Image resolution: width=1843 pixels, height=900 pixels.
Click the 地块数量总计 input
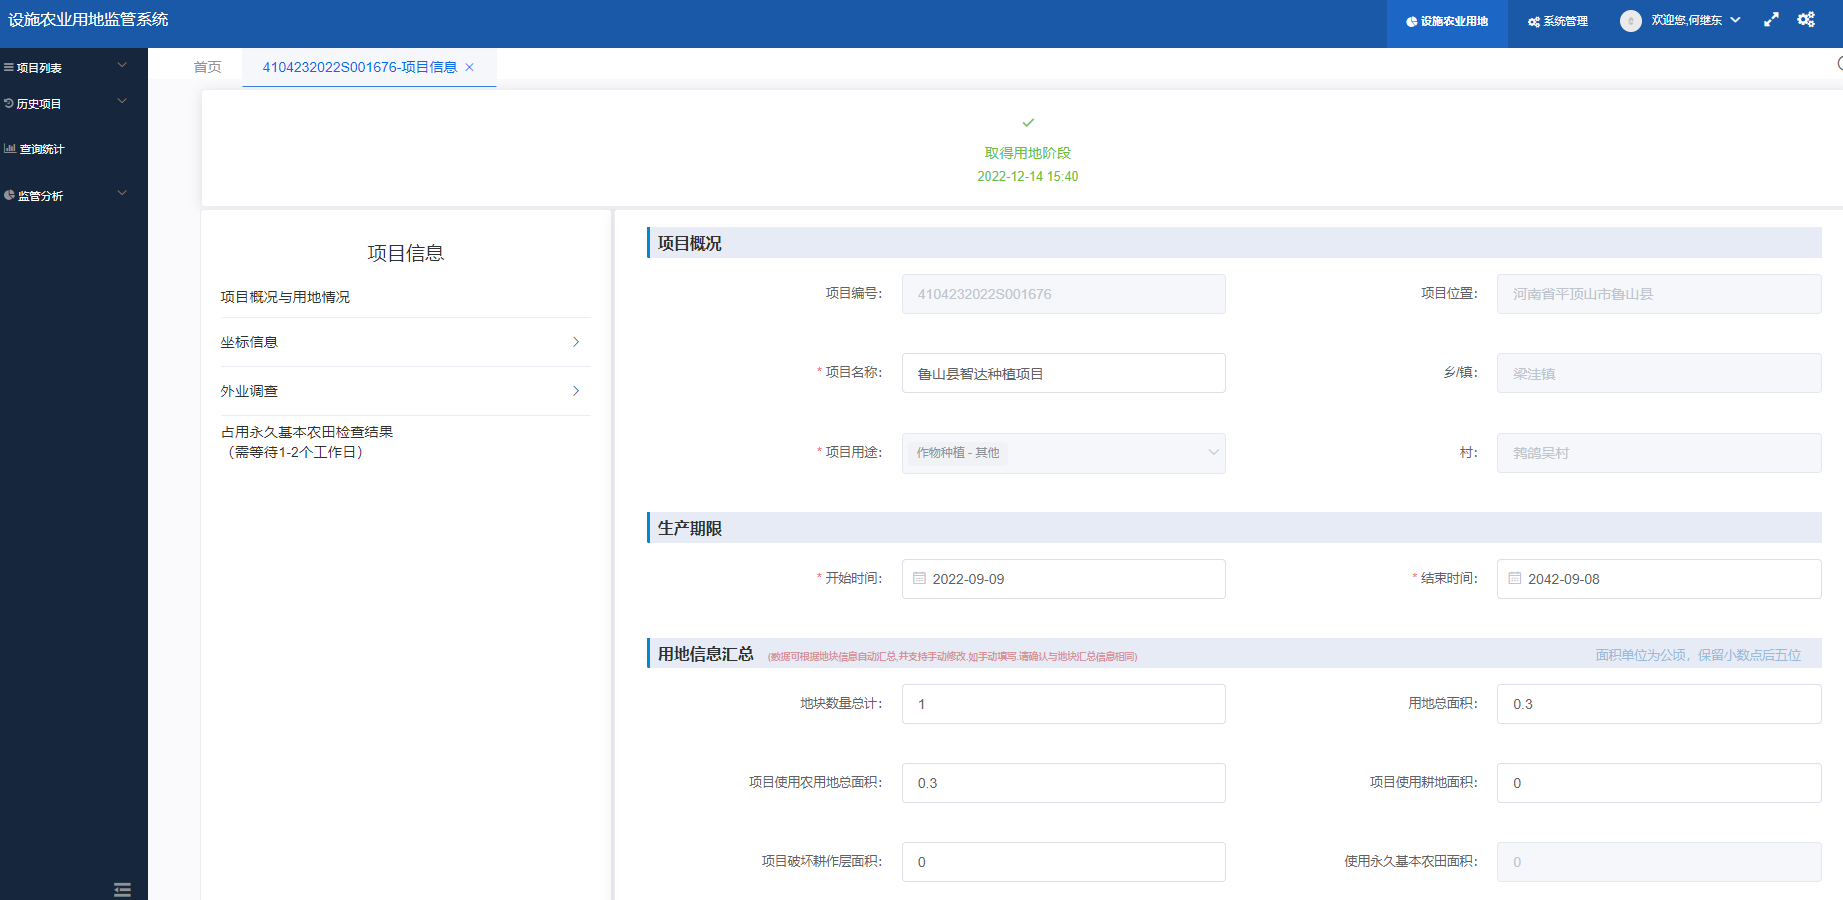1063,704
